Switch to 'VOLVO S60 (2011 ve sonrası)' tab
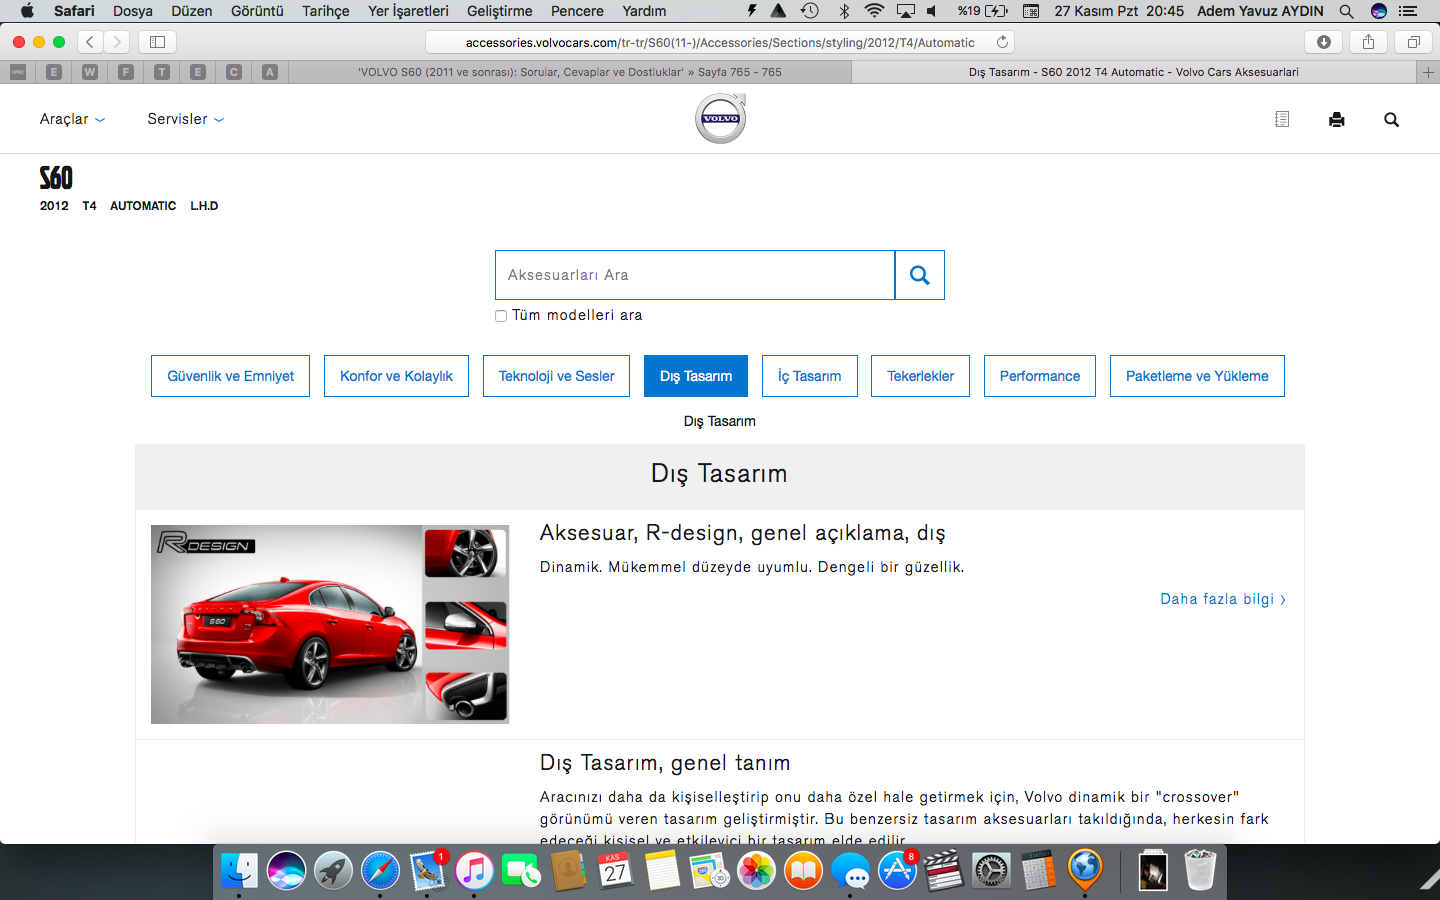 (570, 72)
